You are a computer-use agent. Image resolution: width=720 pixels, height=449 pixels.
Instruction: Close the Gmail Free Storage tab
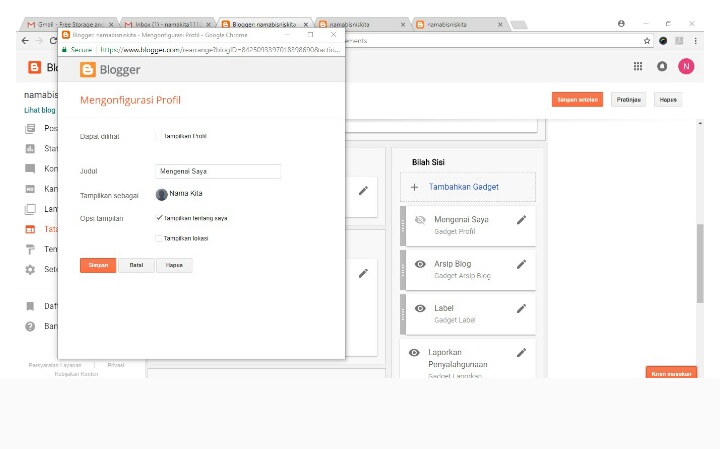pos(111,24)
